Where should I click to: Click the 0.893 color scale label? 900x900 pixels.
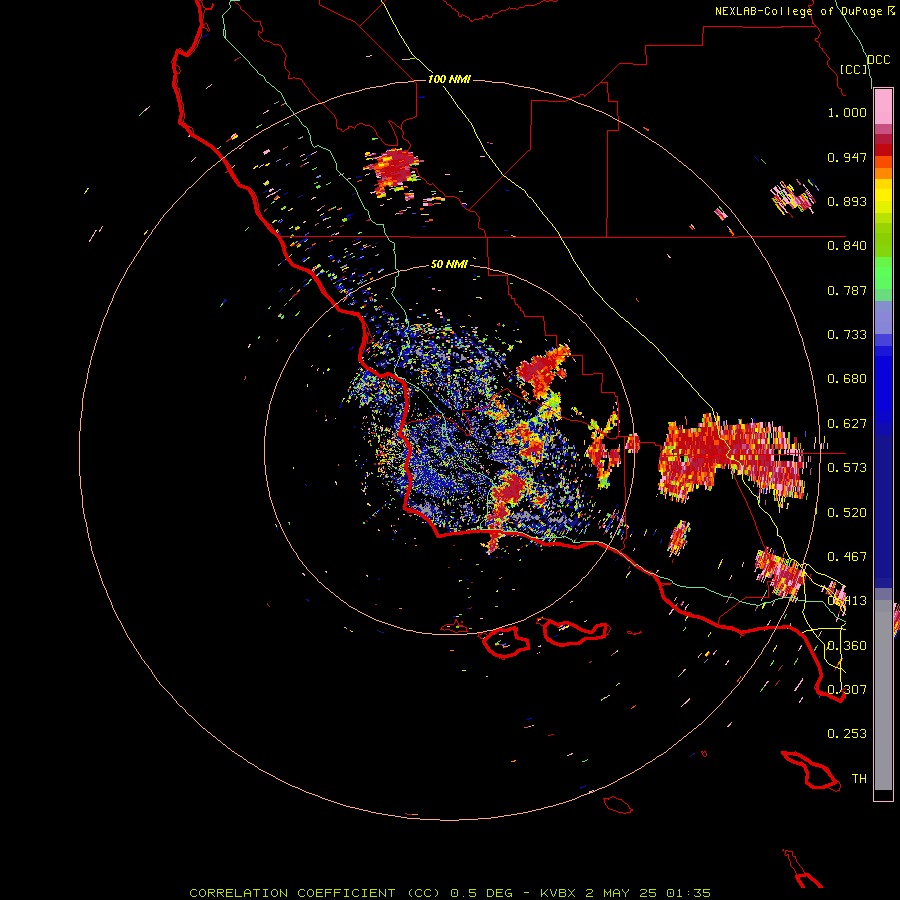847,201
